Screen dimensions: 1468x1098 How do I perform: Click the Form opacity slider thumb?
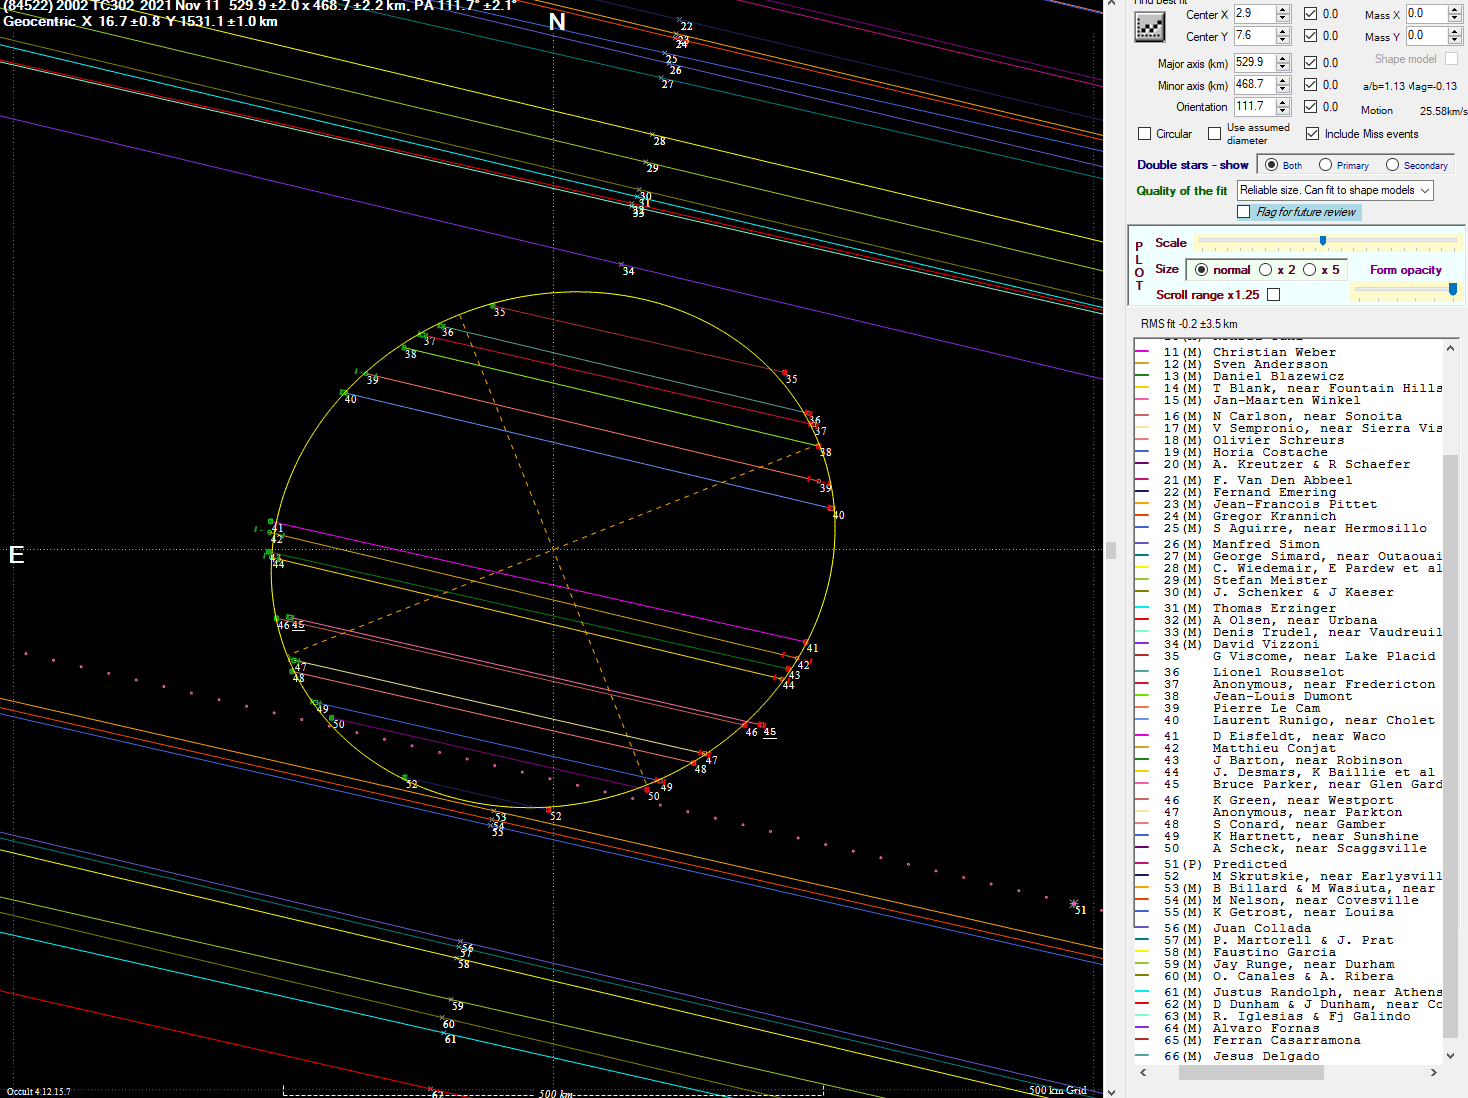[x=1453, y=289]
